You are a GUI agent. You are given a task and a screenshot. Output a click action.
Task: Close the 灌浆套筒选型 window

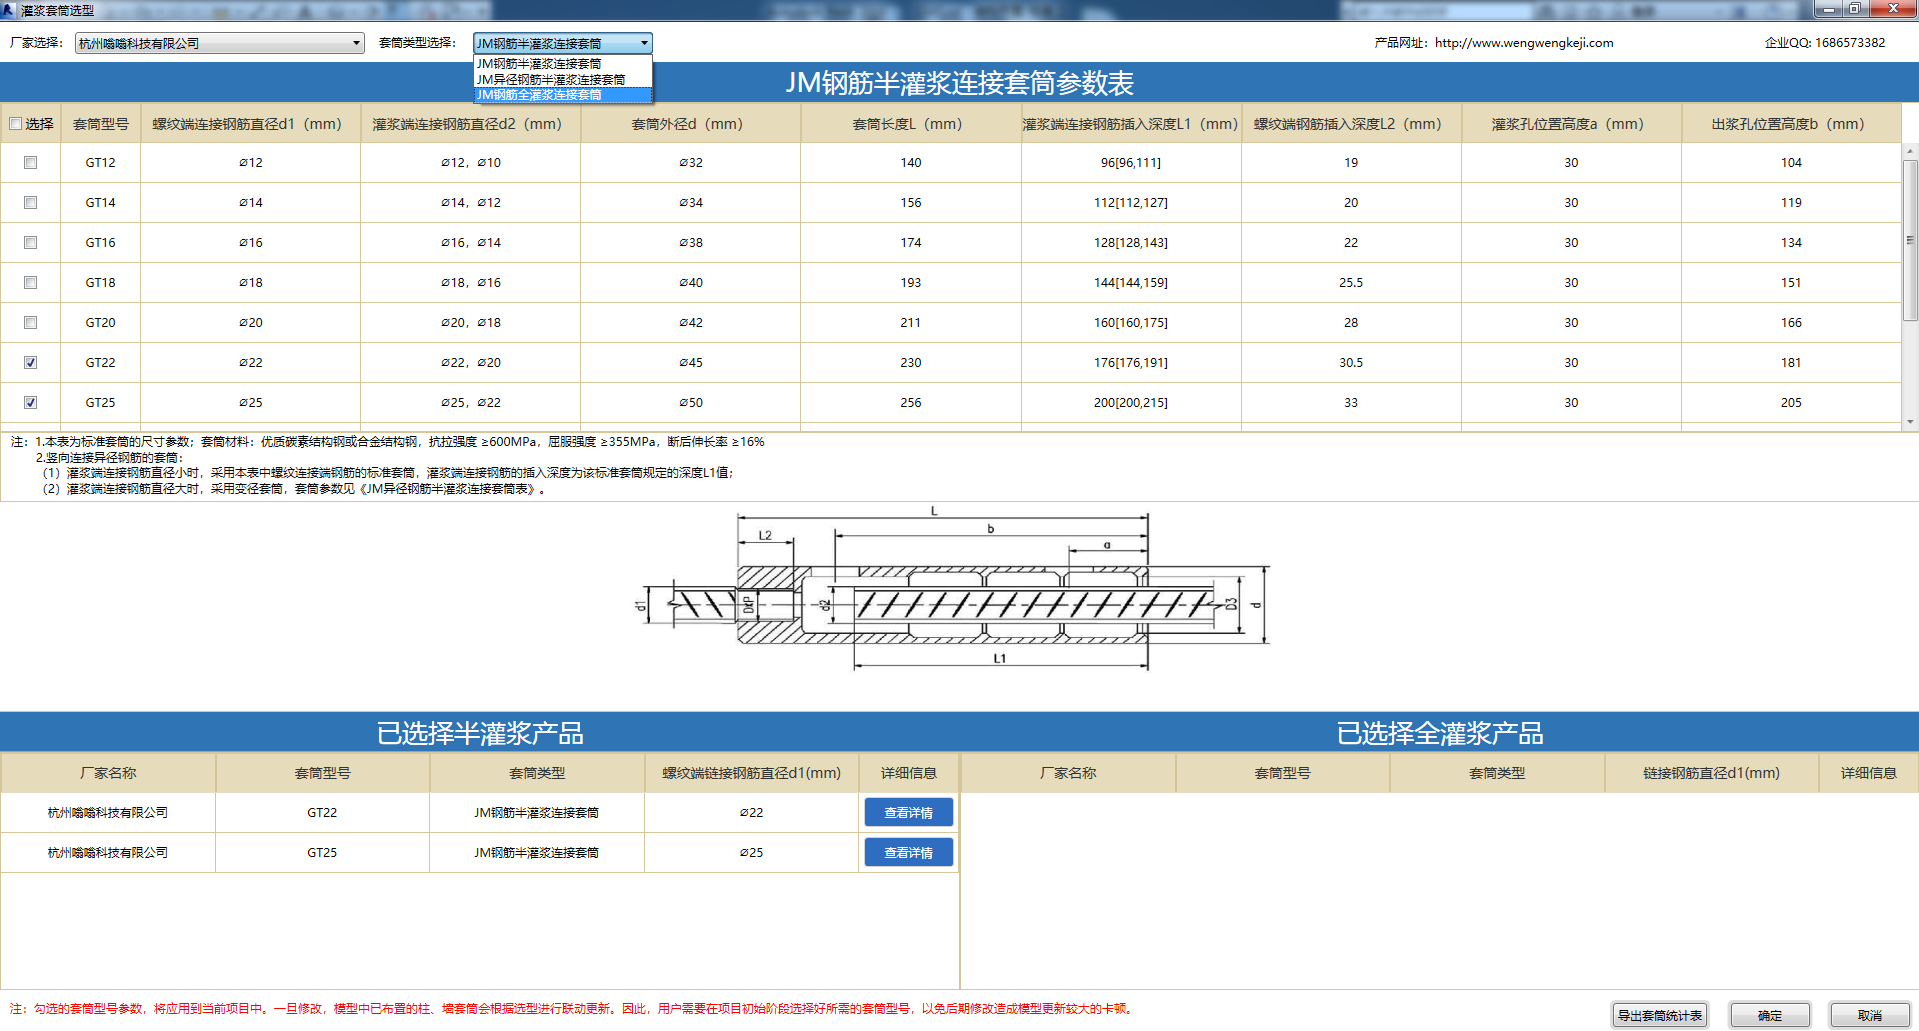[1892, 9]
